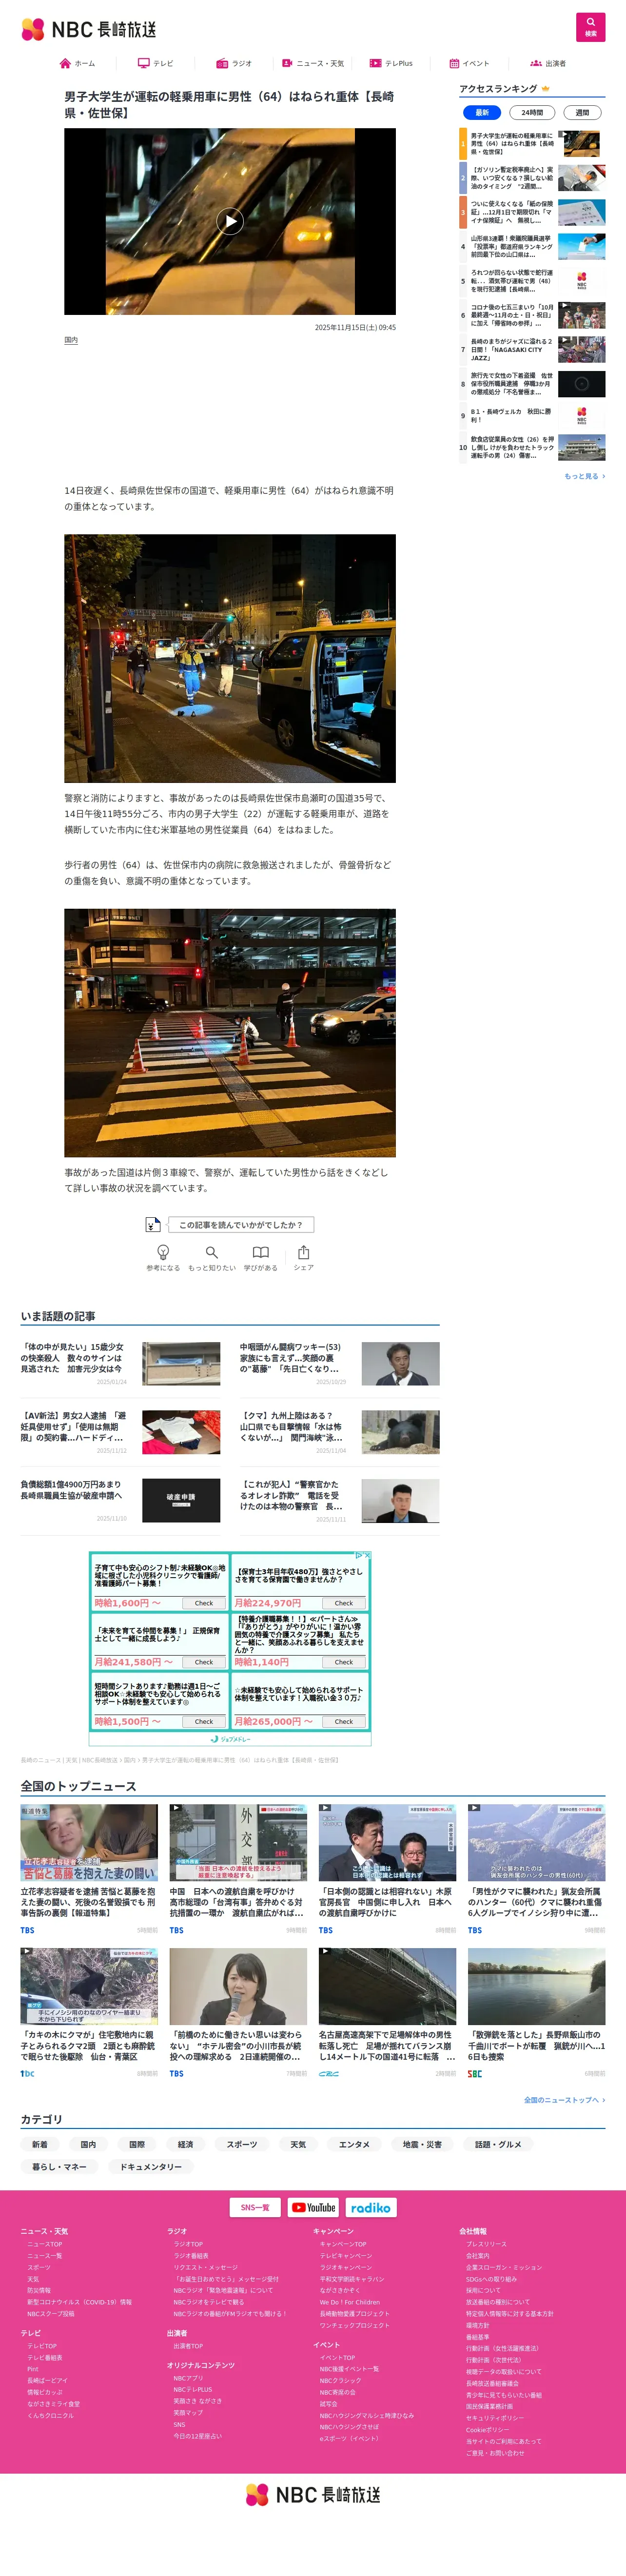The image size is (626, 2576).
Task: Select the 暮らし・マネー category chip
Action: coord(59,2166)
